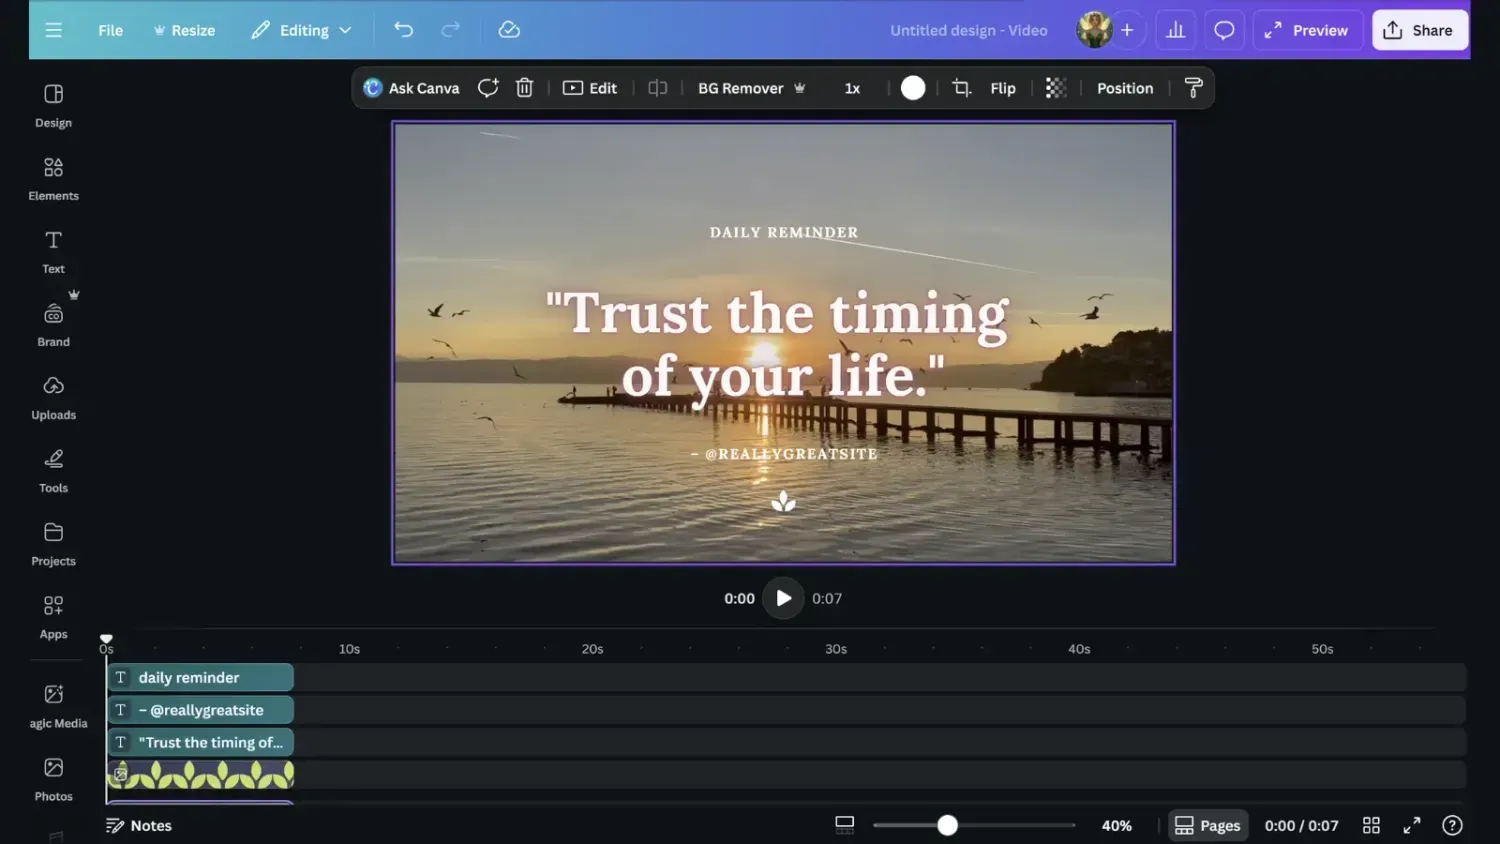Open the 1x playback speed dropdown
Screen dimensions: 1500x844
851,88
